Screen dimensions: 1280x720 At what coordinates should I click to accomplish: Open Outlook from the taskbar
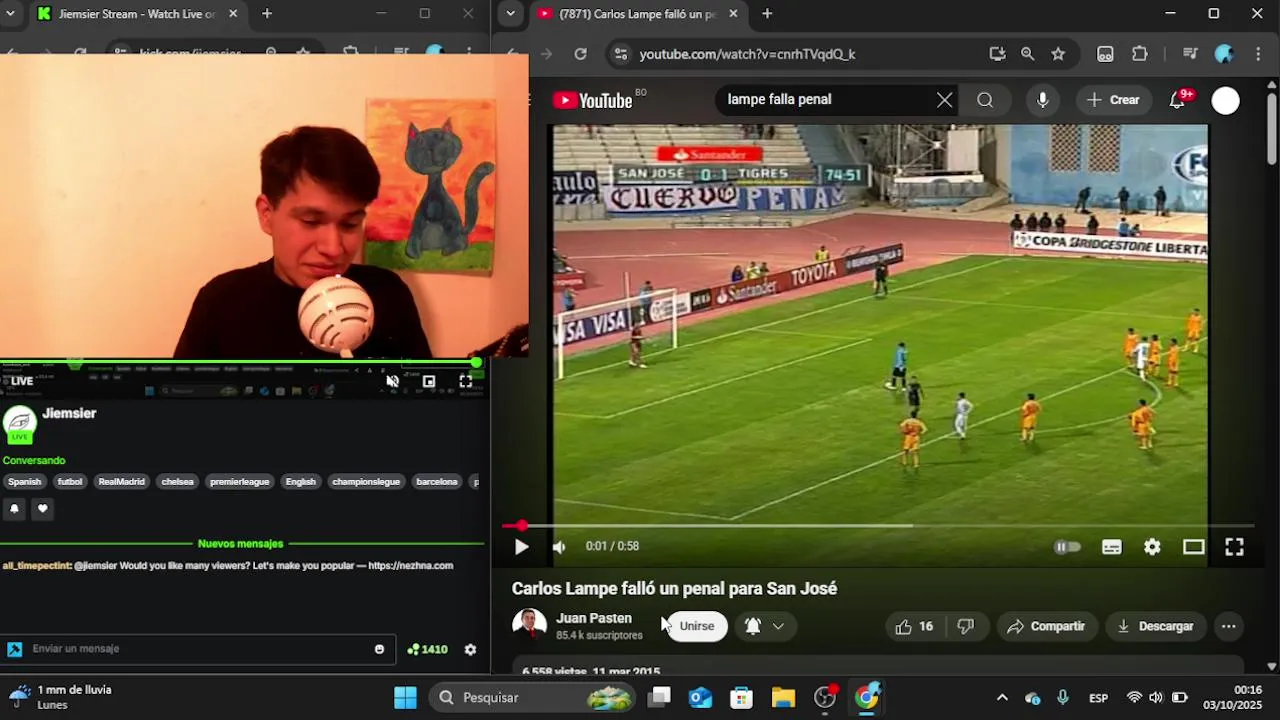pyautogui.click(x=700, y=697)
